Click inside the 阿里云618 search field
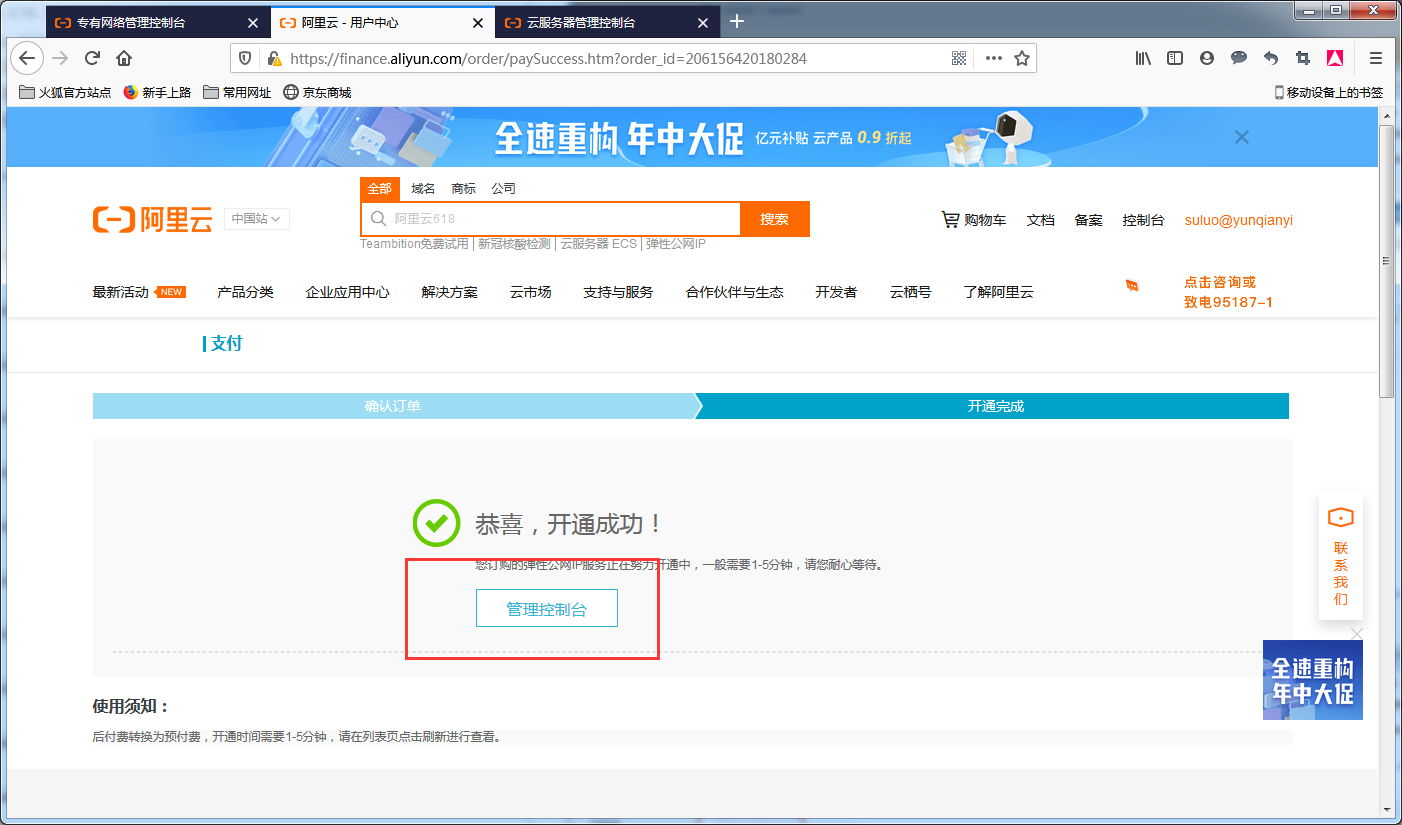The height and width of the screenshot is (825, 1402). 550,219
